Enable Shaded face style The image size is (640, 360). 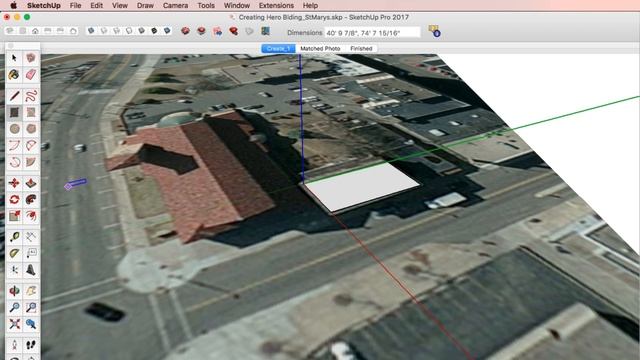(142, 31)
